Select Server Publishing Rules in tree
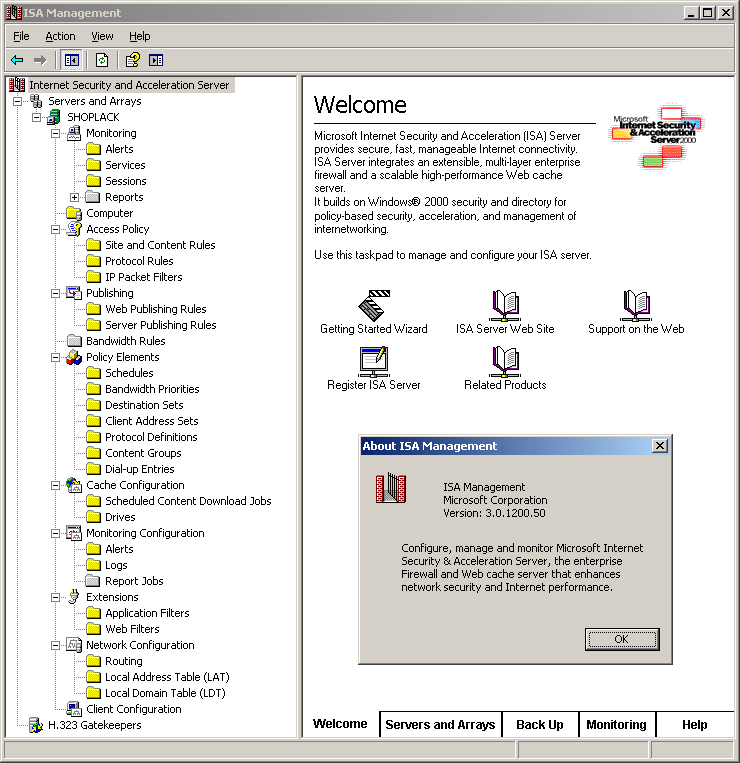Viewport: 740px width, 763px height. (x=161, y=325)
